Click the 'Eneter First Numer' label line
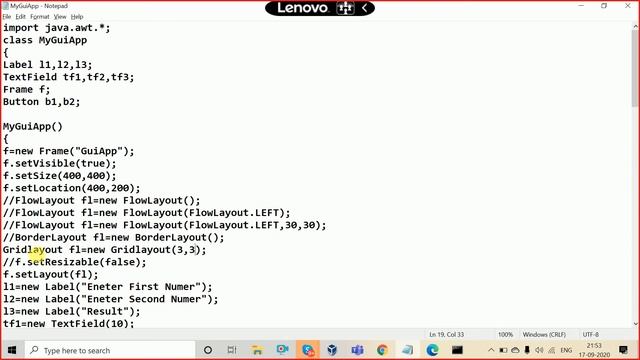Image resolution: width=640 pixels, height=360 pixels. click(108, 287)
